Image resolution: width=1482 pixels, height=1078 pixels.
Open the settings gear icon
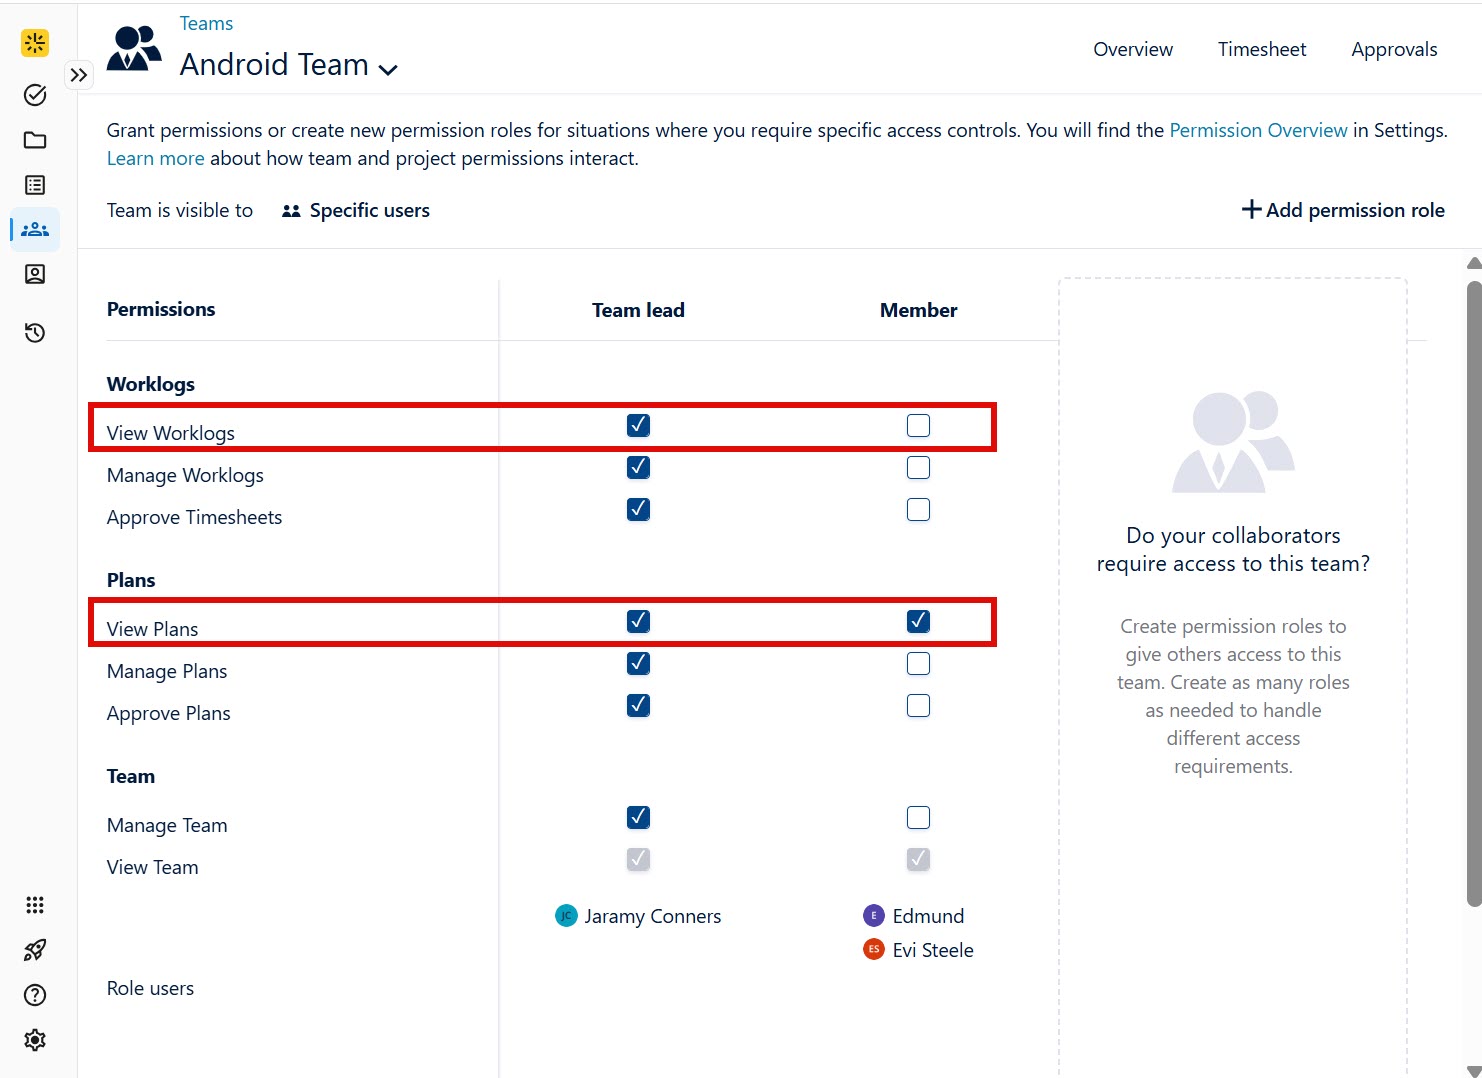tap(34, 1039)
